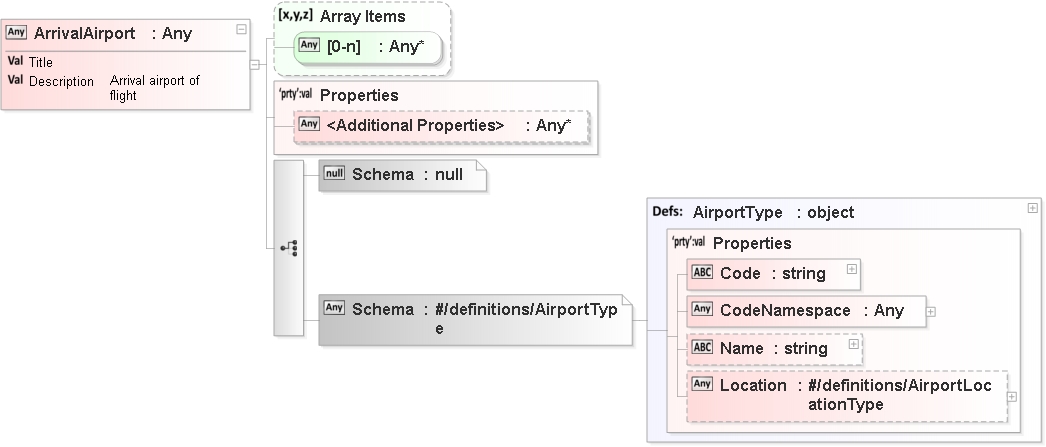Click the Any icon beside Location
1046x447 pixels.
point(703,385)
